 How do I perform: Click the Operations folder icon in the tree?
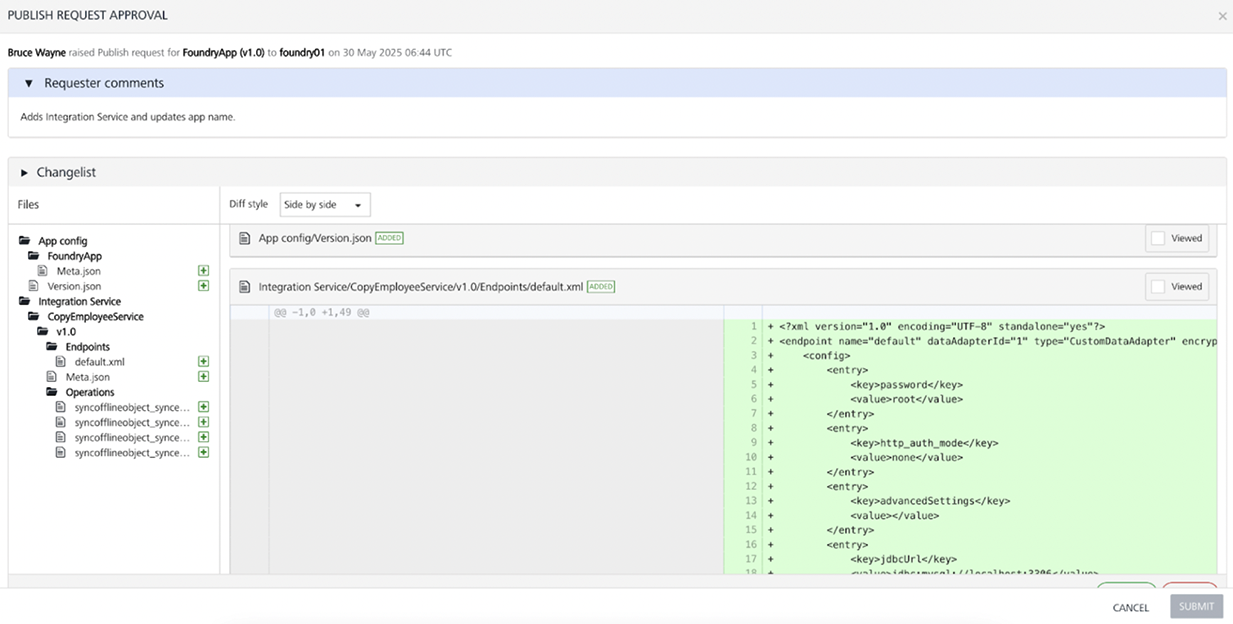(x=52, y=392)
